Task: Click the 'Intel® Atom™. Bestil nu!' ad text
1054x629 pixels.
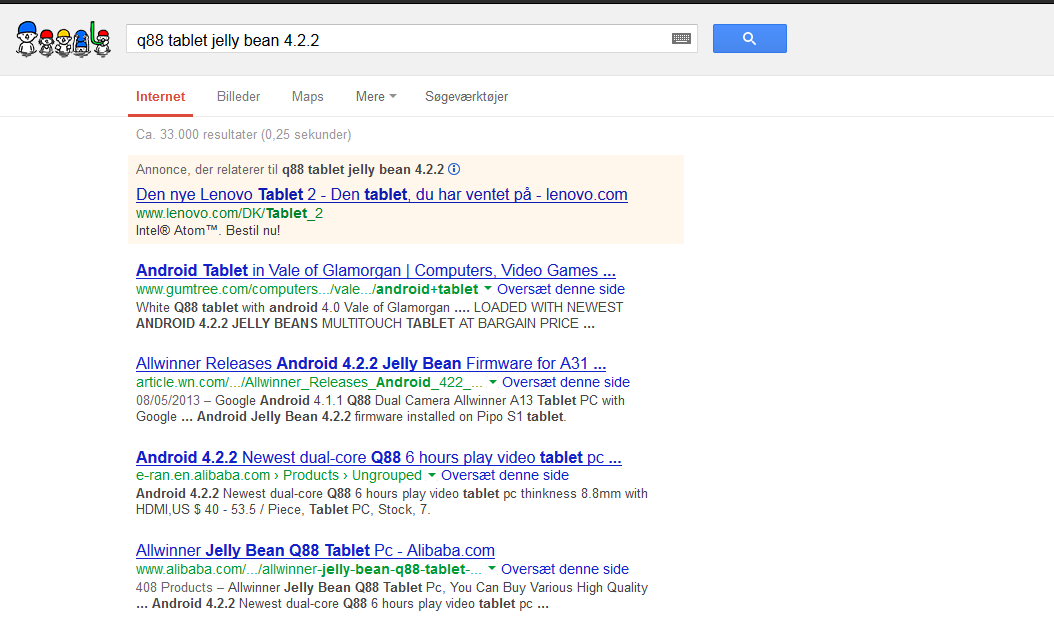Action: [208, 230]
